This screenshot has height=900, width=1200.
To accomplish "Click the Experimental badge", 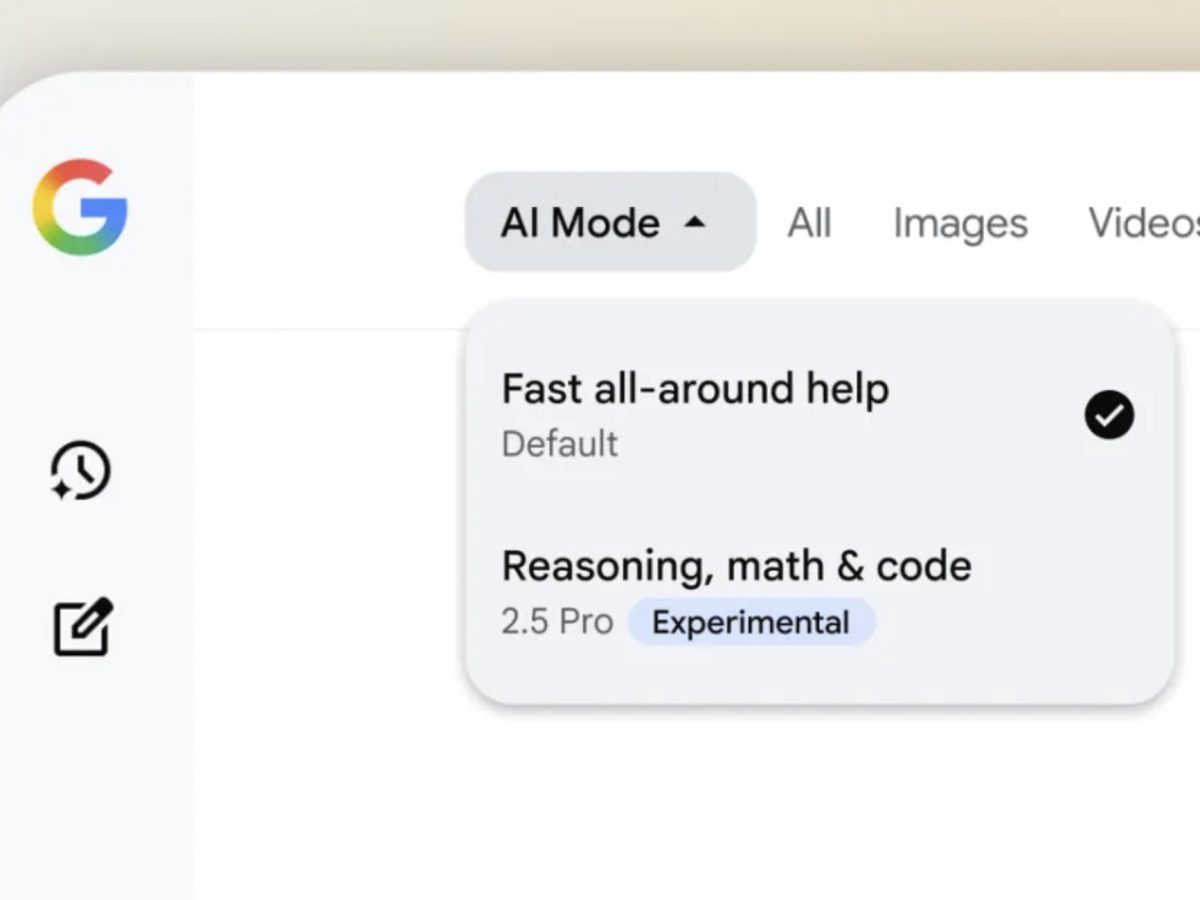I will (x=750, y=622).
